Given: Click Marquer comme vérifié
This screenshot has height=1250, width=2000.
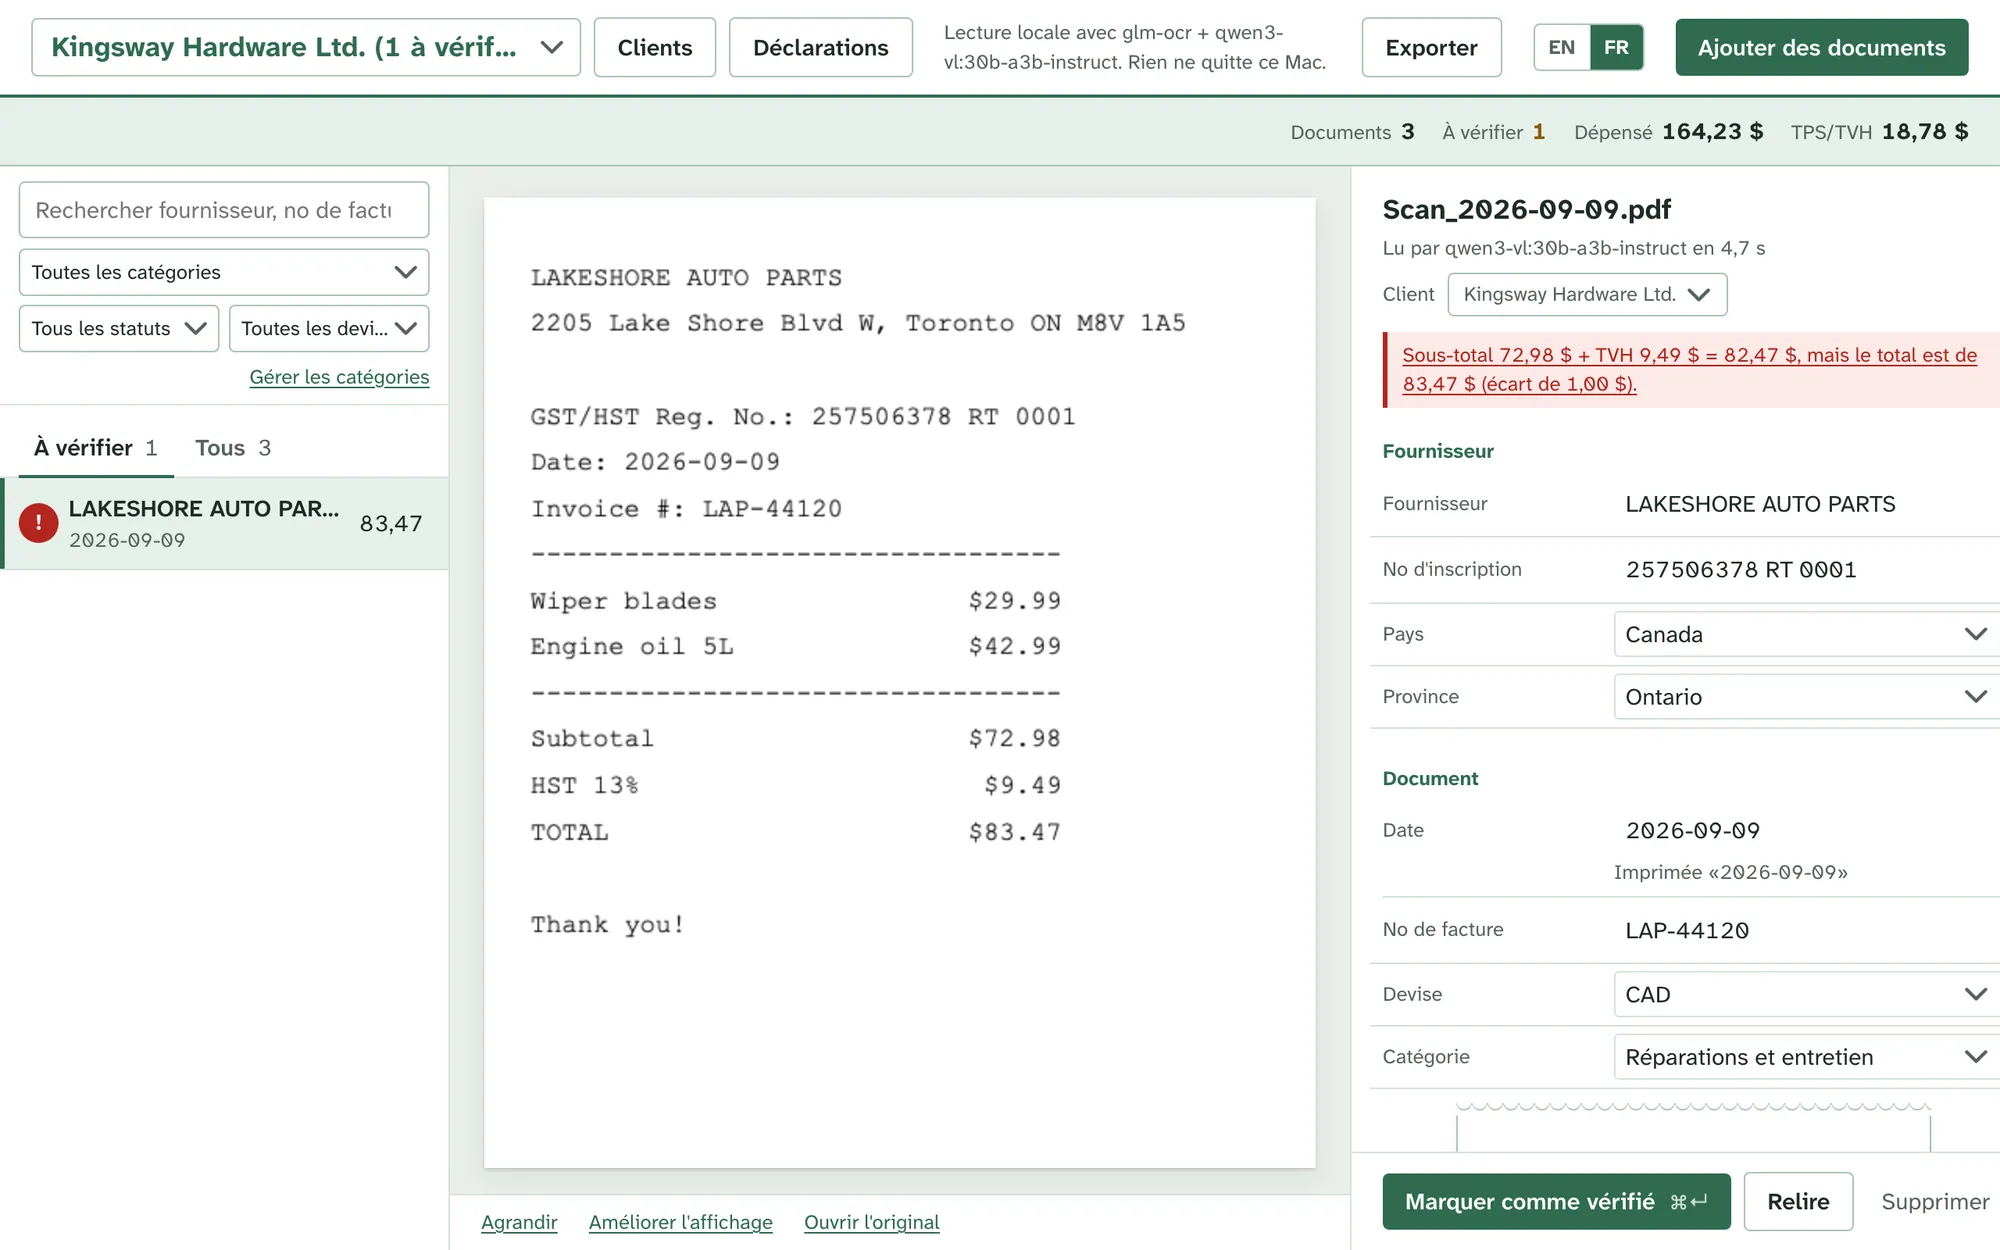Looking at the screenshot, I should point(1556,1201).
